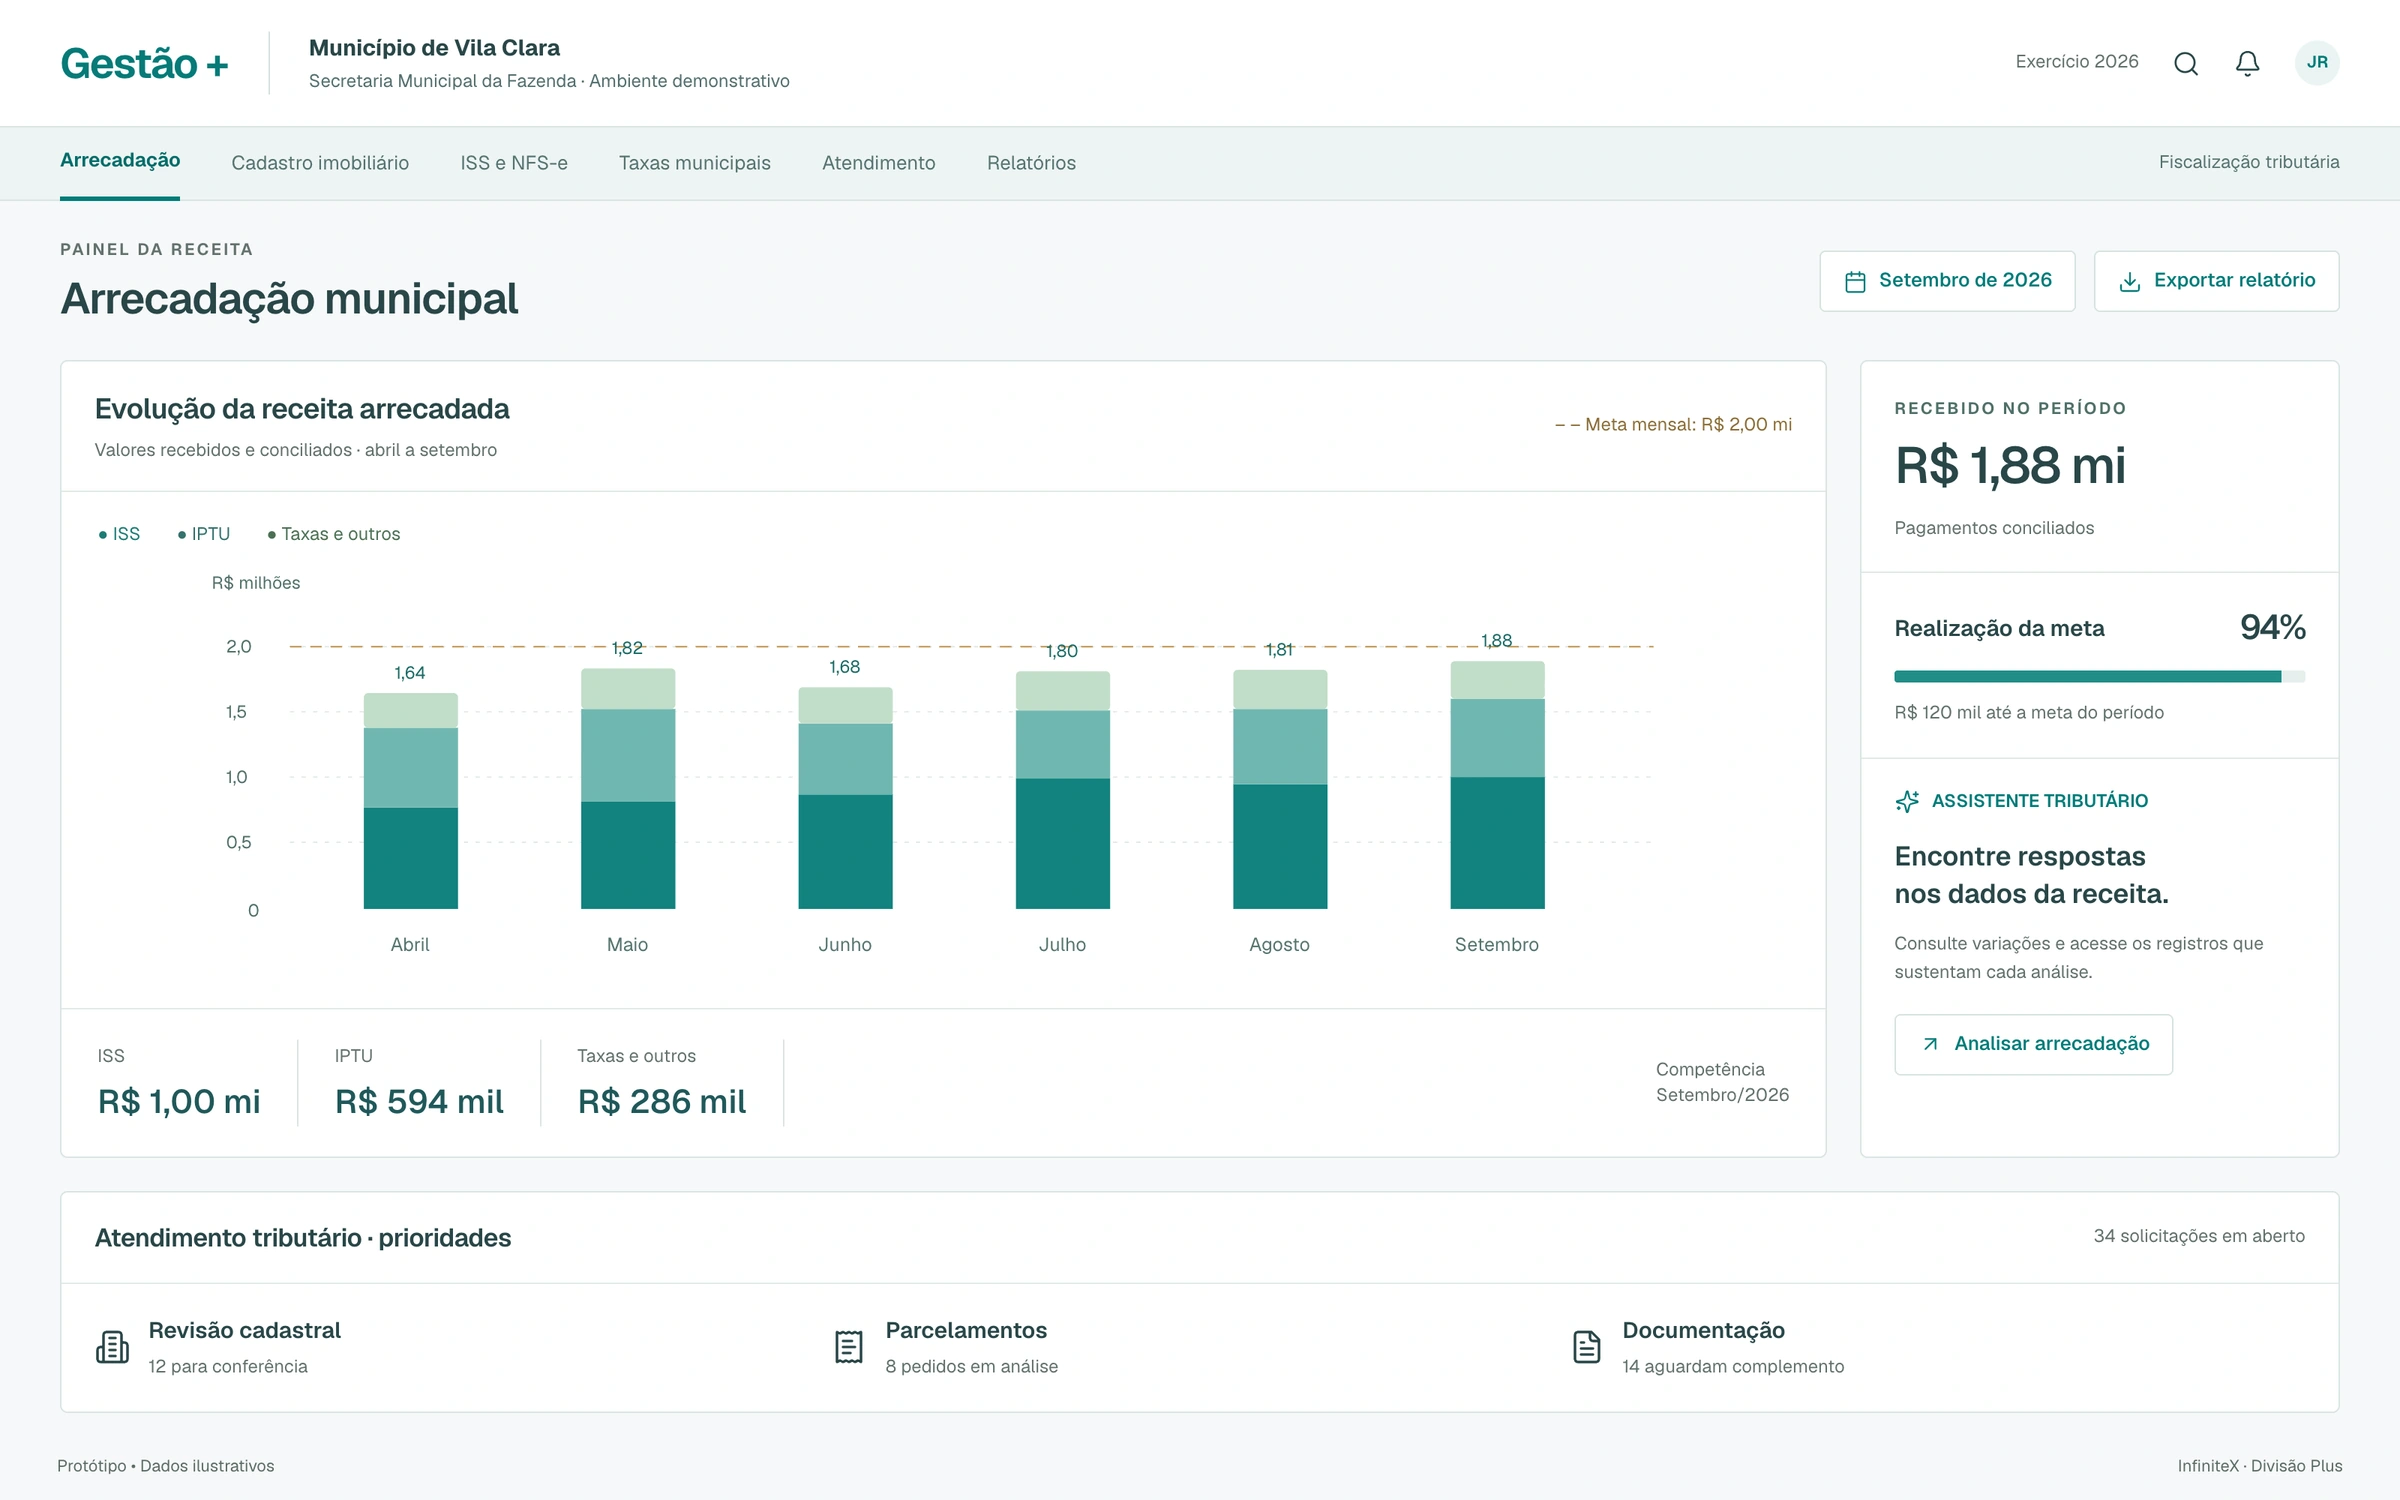Toggle the IPTU legend series

(204, 534)
